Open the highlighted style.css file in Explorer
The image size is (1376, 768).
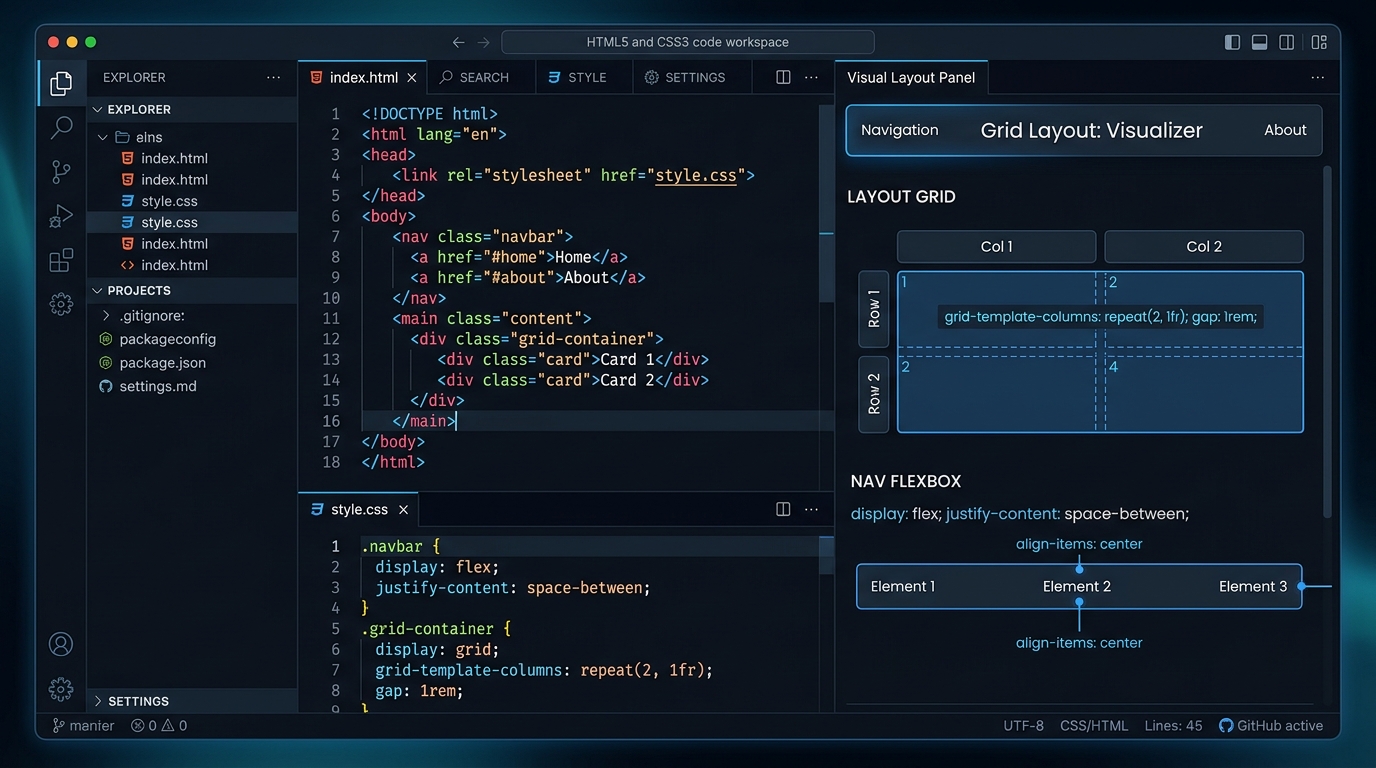tap(192, 222)
